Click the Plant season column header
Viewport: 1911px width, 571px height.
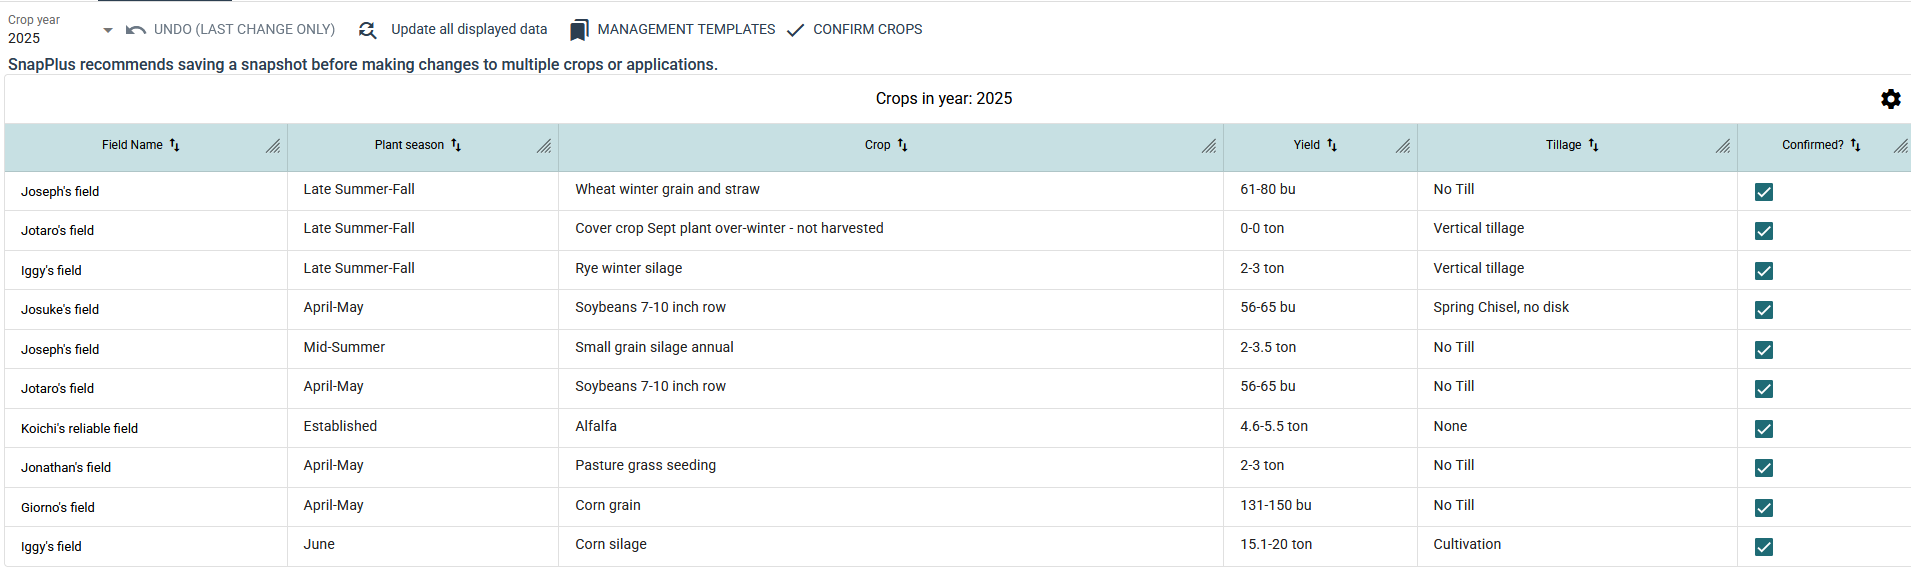(x=409, y=145)
